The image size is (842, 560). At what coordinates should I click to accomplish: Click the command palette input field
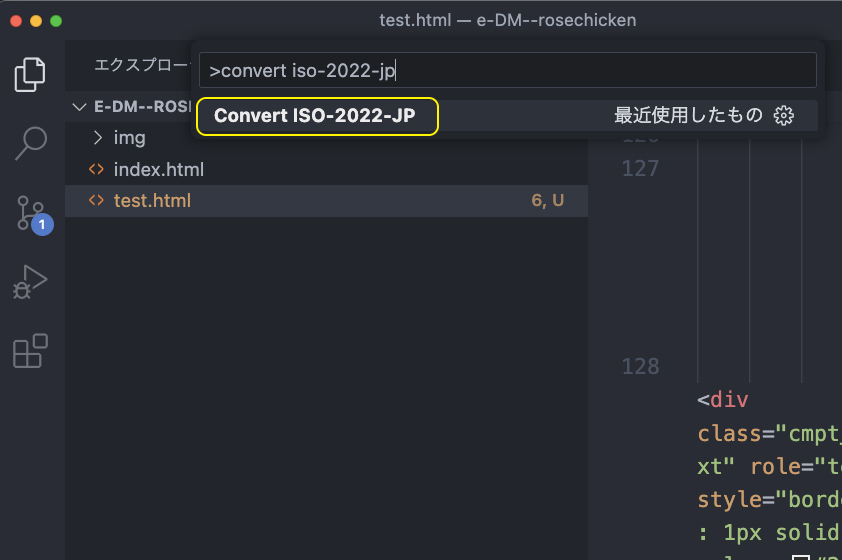pos(507,70)
